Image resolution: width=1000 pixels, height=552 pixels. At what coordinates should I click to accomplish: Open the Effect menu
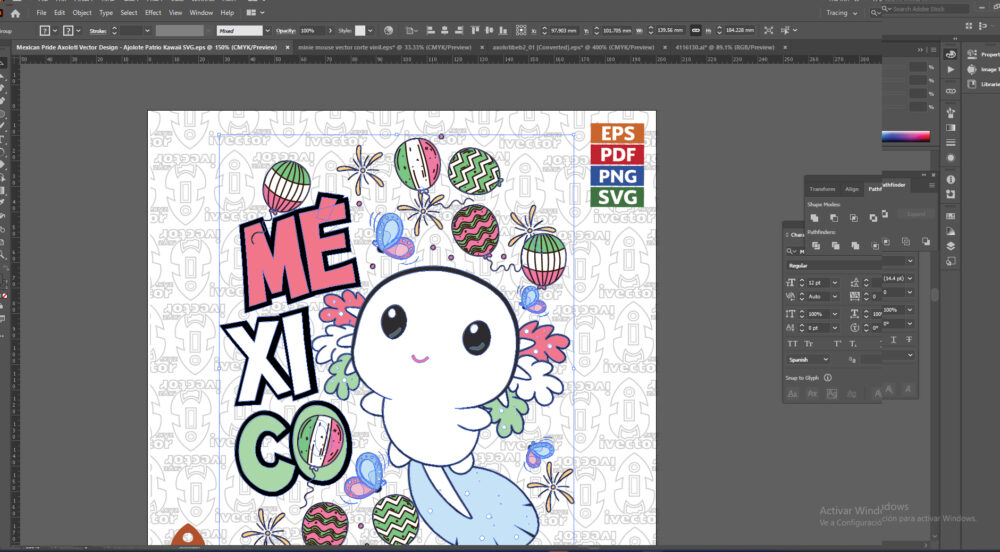[x=153, y=13]
